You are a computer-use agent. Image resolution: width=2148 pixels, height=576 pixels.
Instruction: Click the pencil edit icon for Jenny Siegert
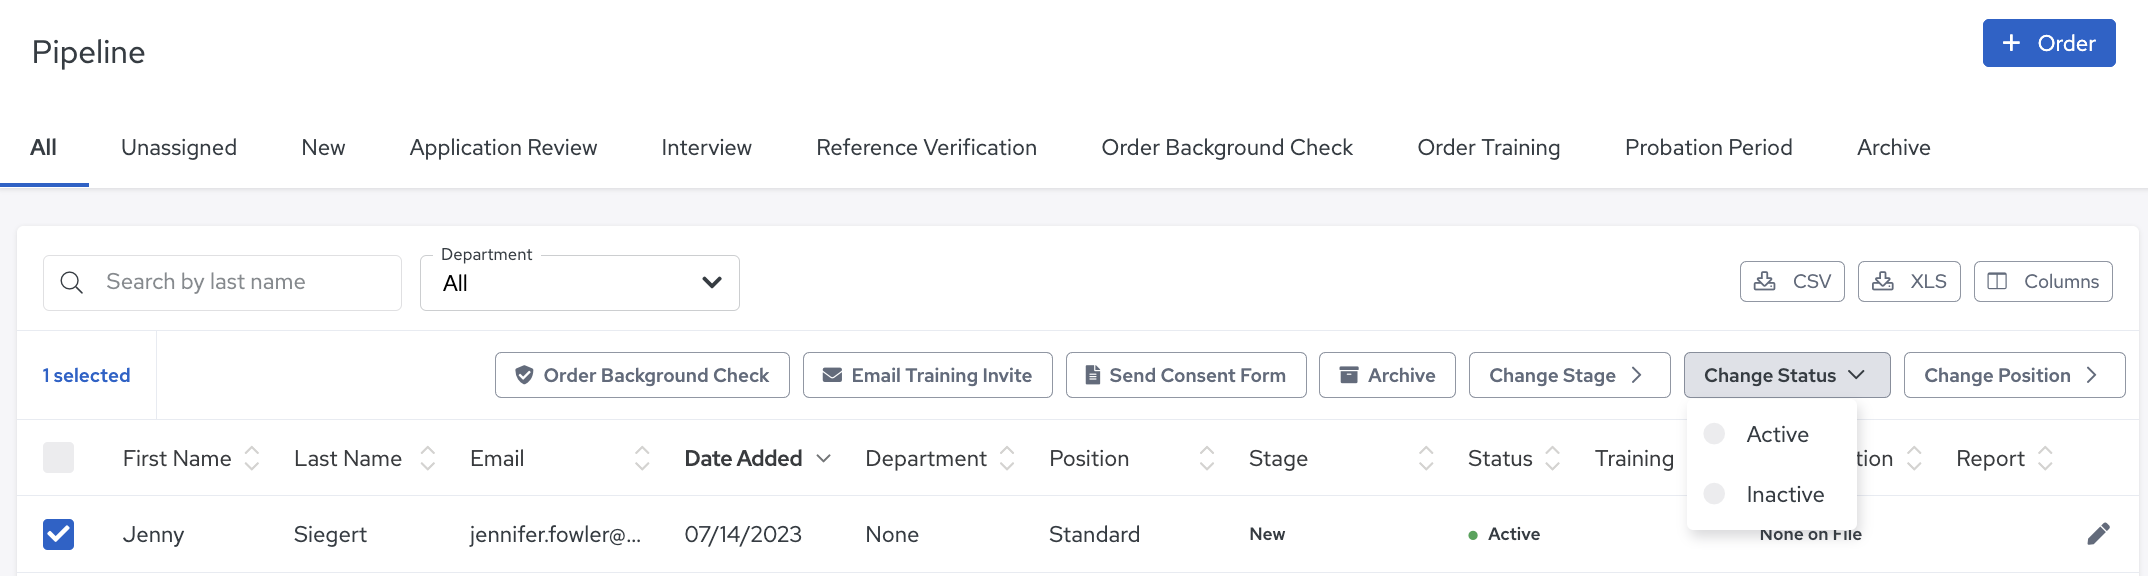(x=2098, y=534)
